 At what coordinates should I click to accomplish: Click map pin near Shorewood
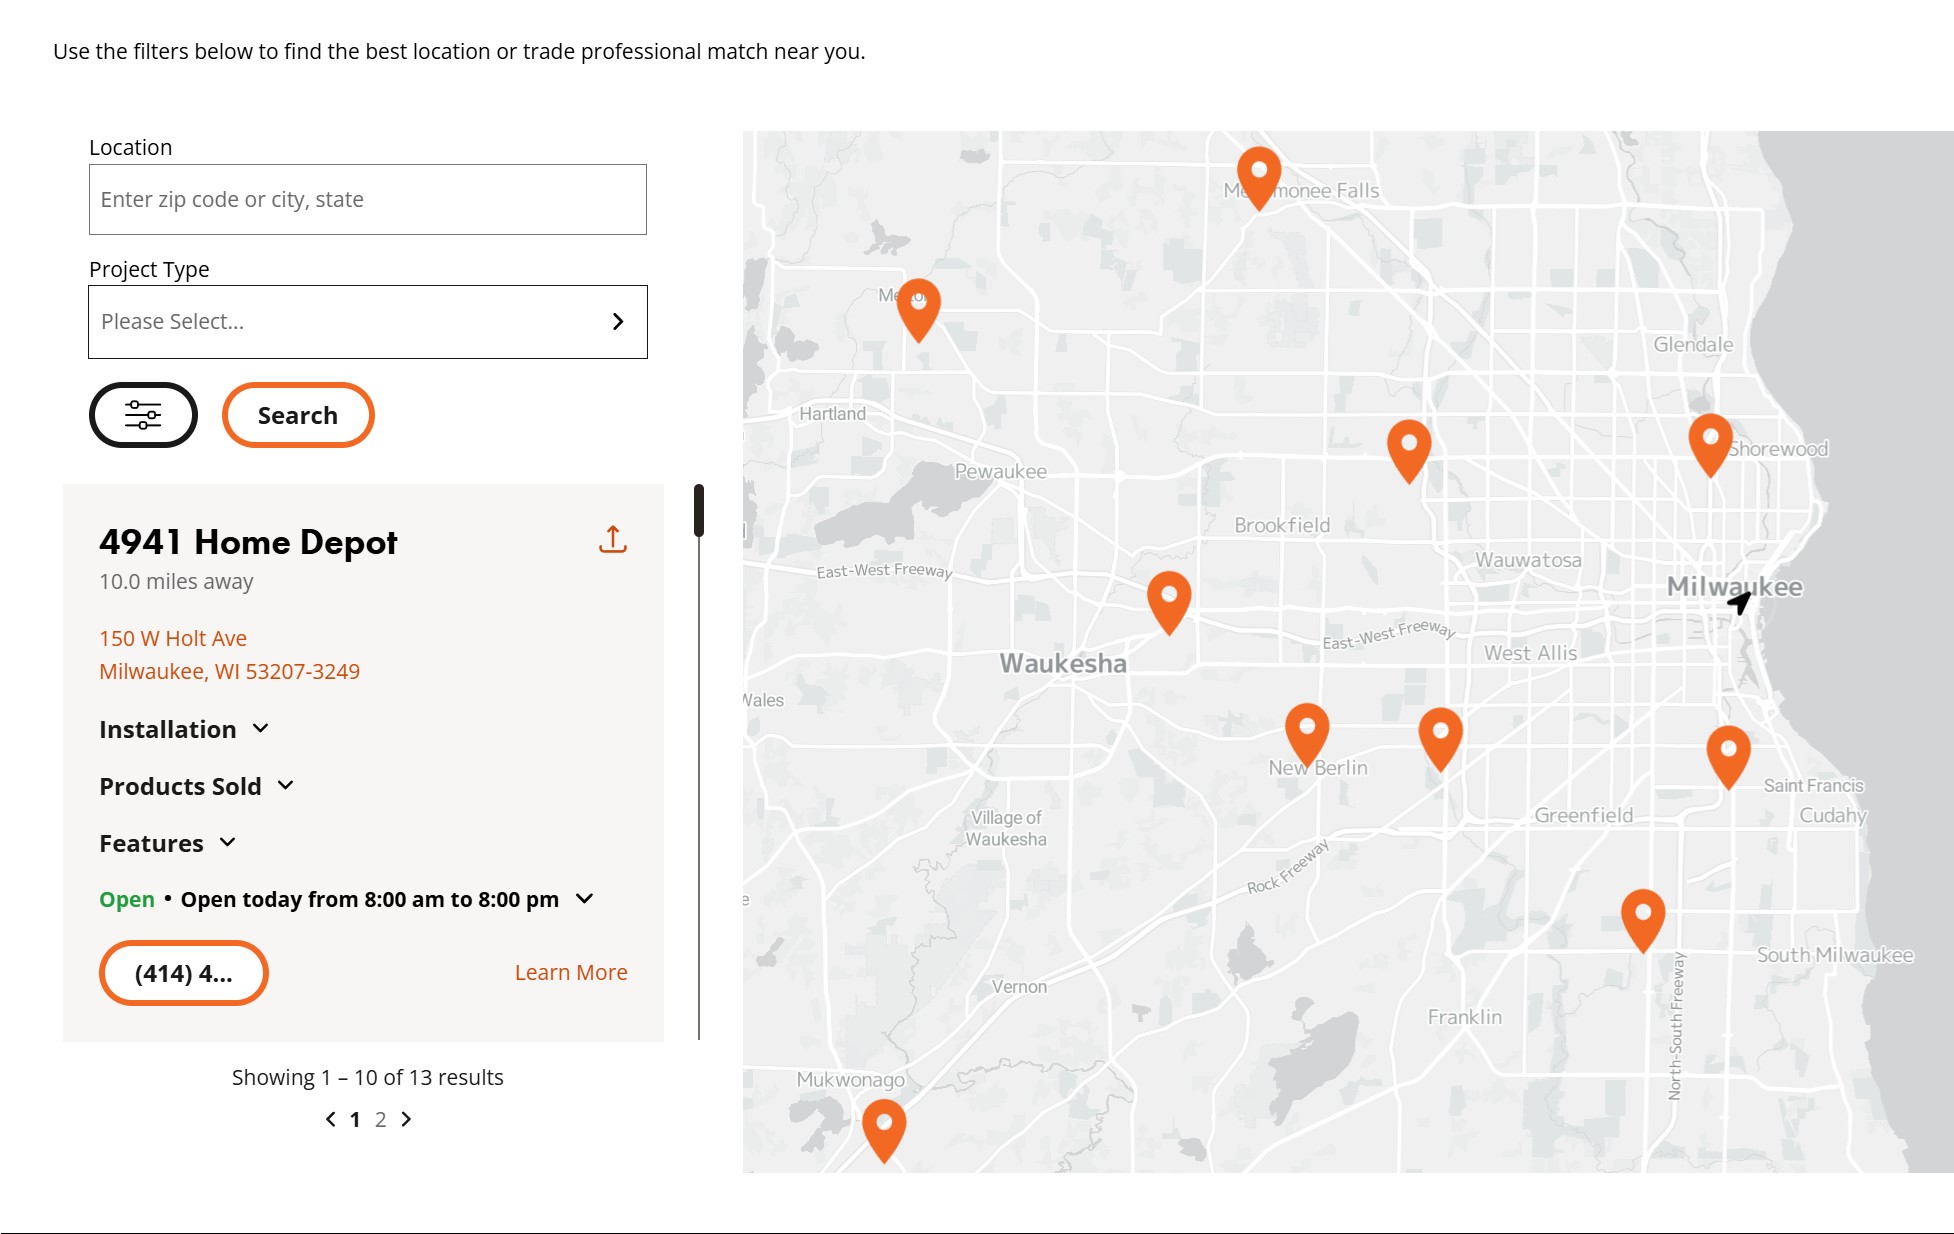tap(1710, 442)
